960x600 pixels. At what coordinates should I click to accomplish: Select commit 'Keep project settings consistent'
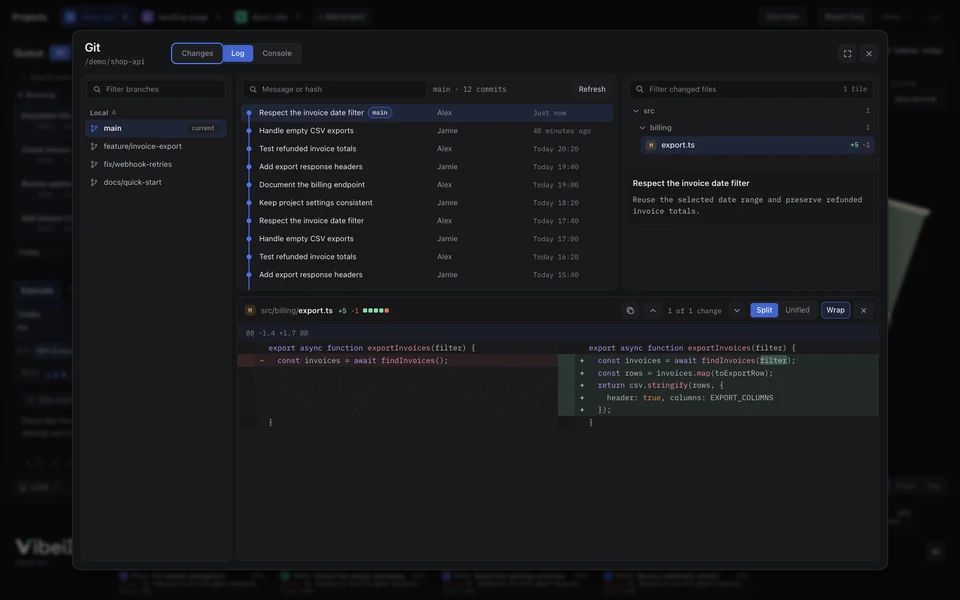click(427, 203)
